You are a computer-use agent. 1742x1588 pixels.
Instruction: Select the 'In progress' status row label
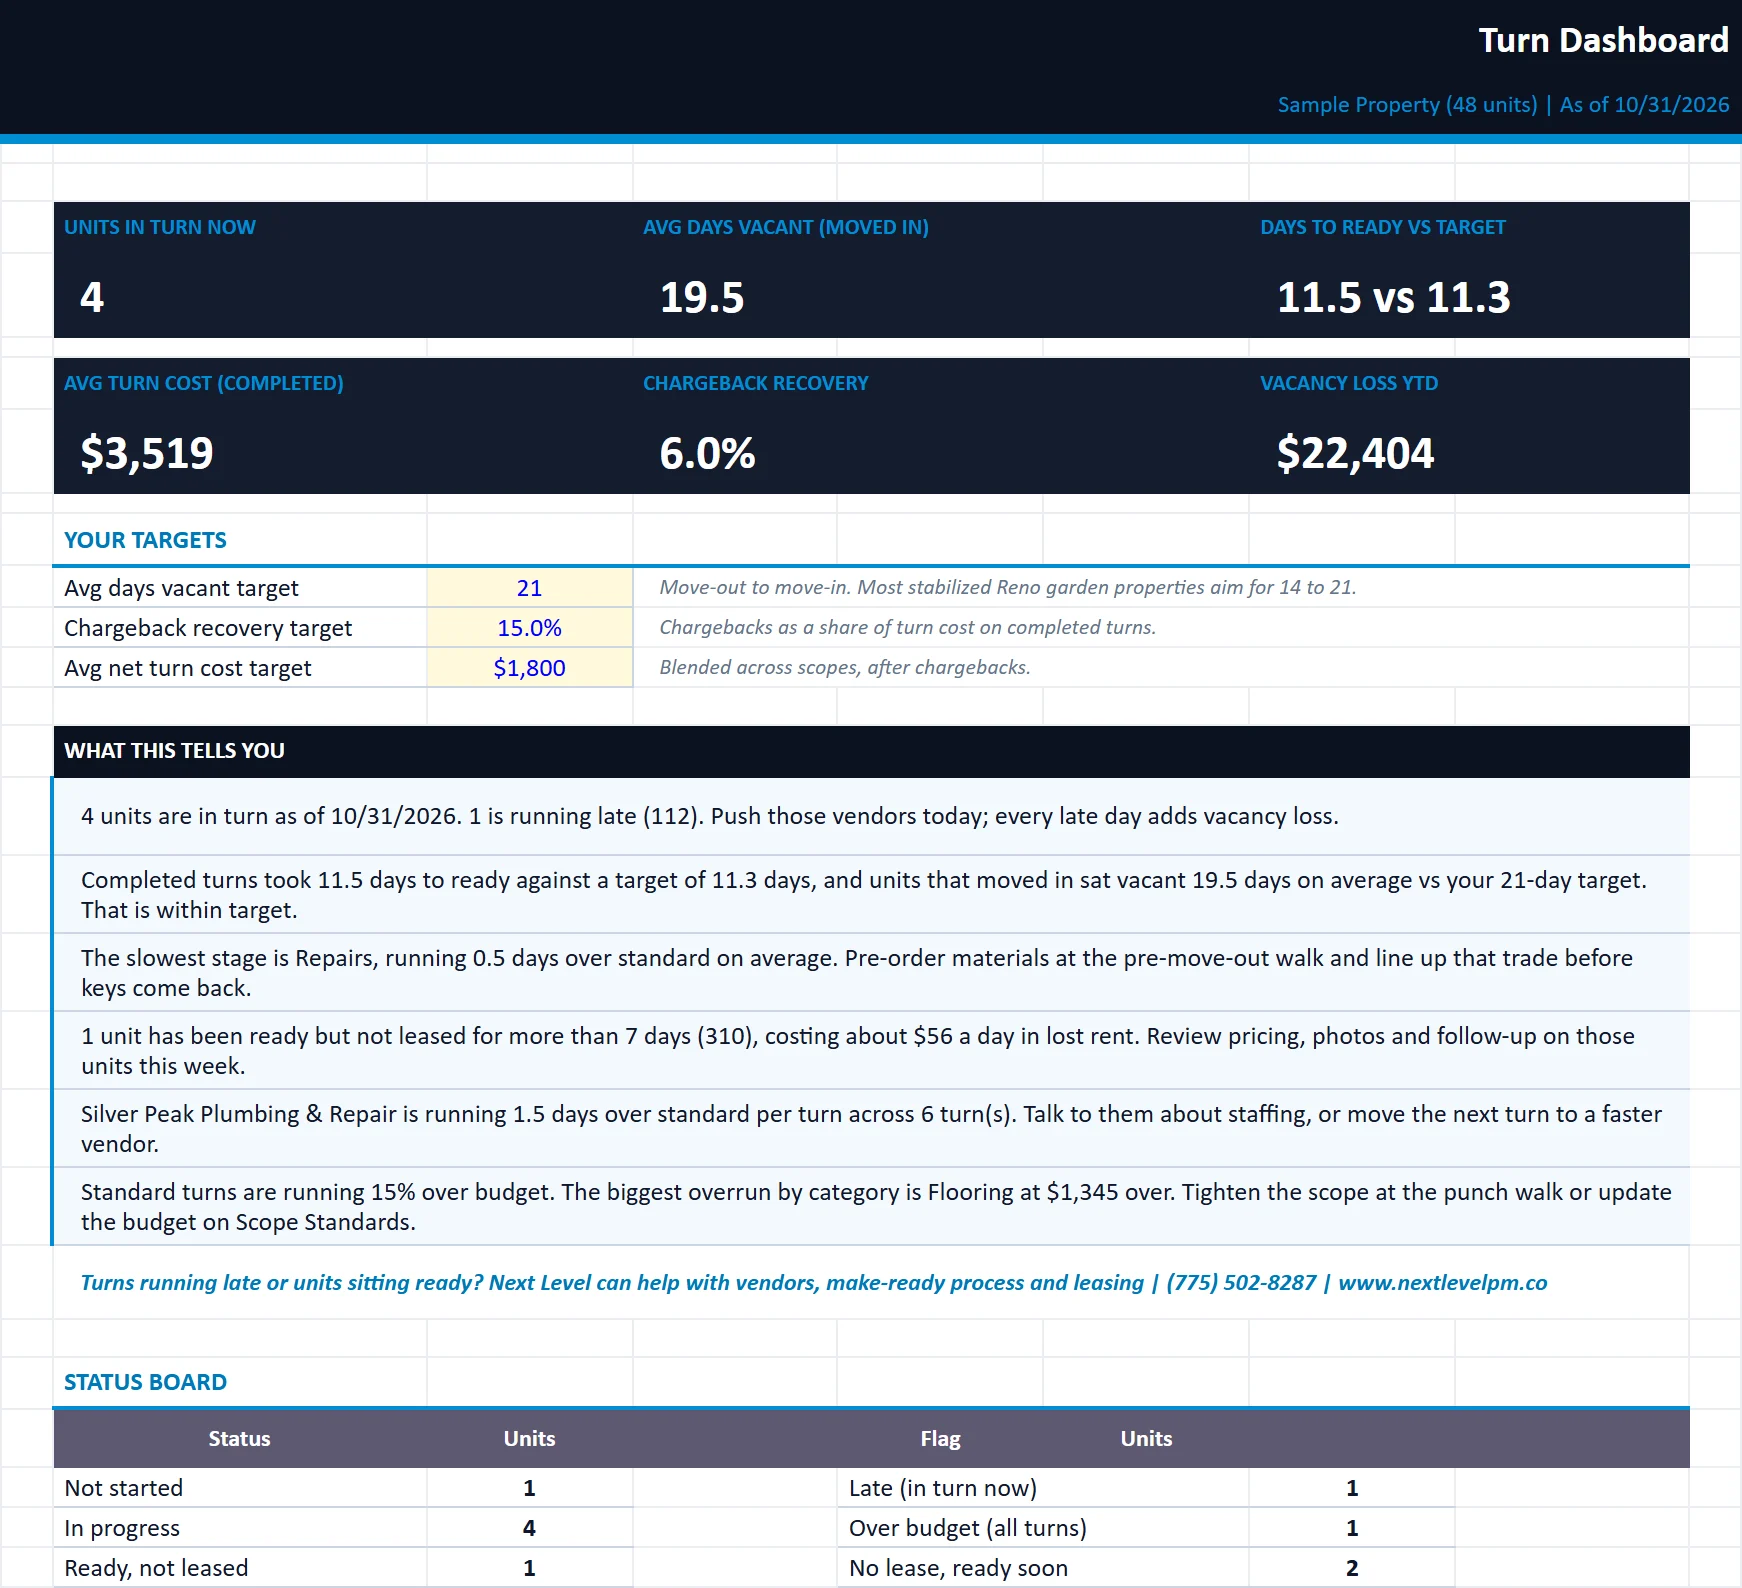coord(122,1528)
